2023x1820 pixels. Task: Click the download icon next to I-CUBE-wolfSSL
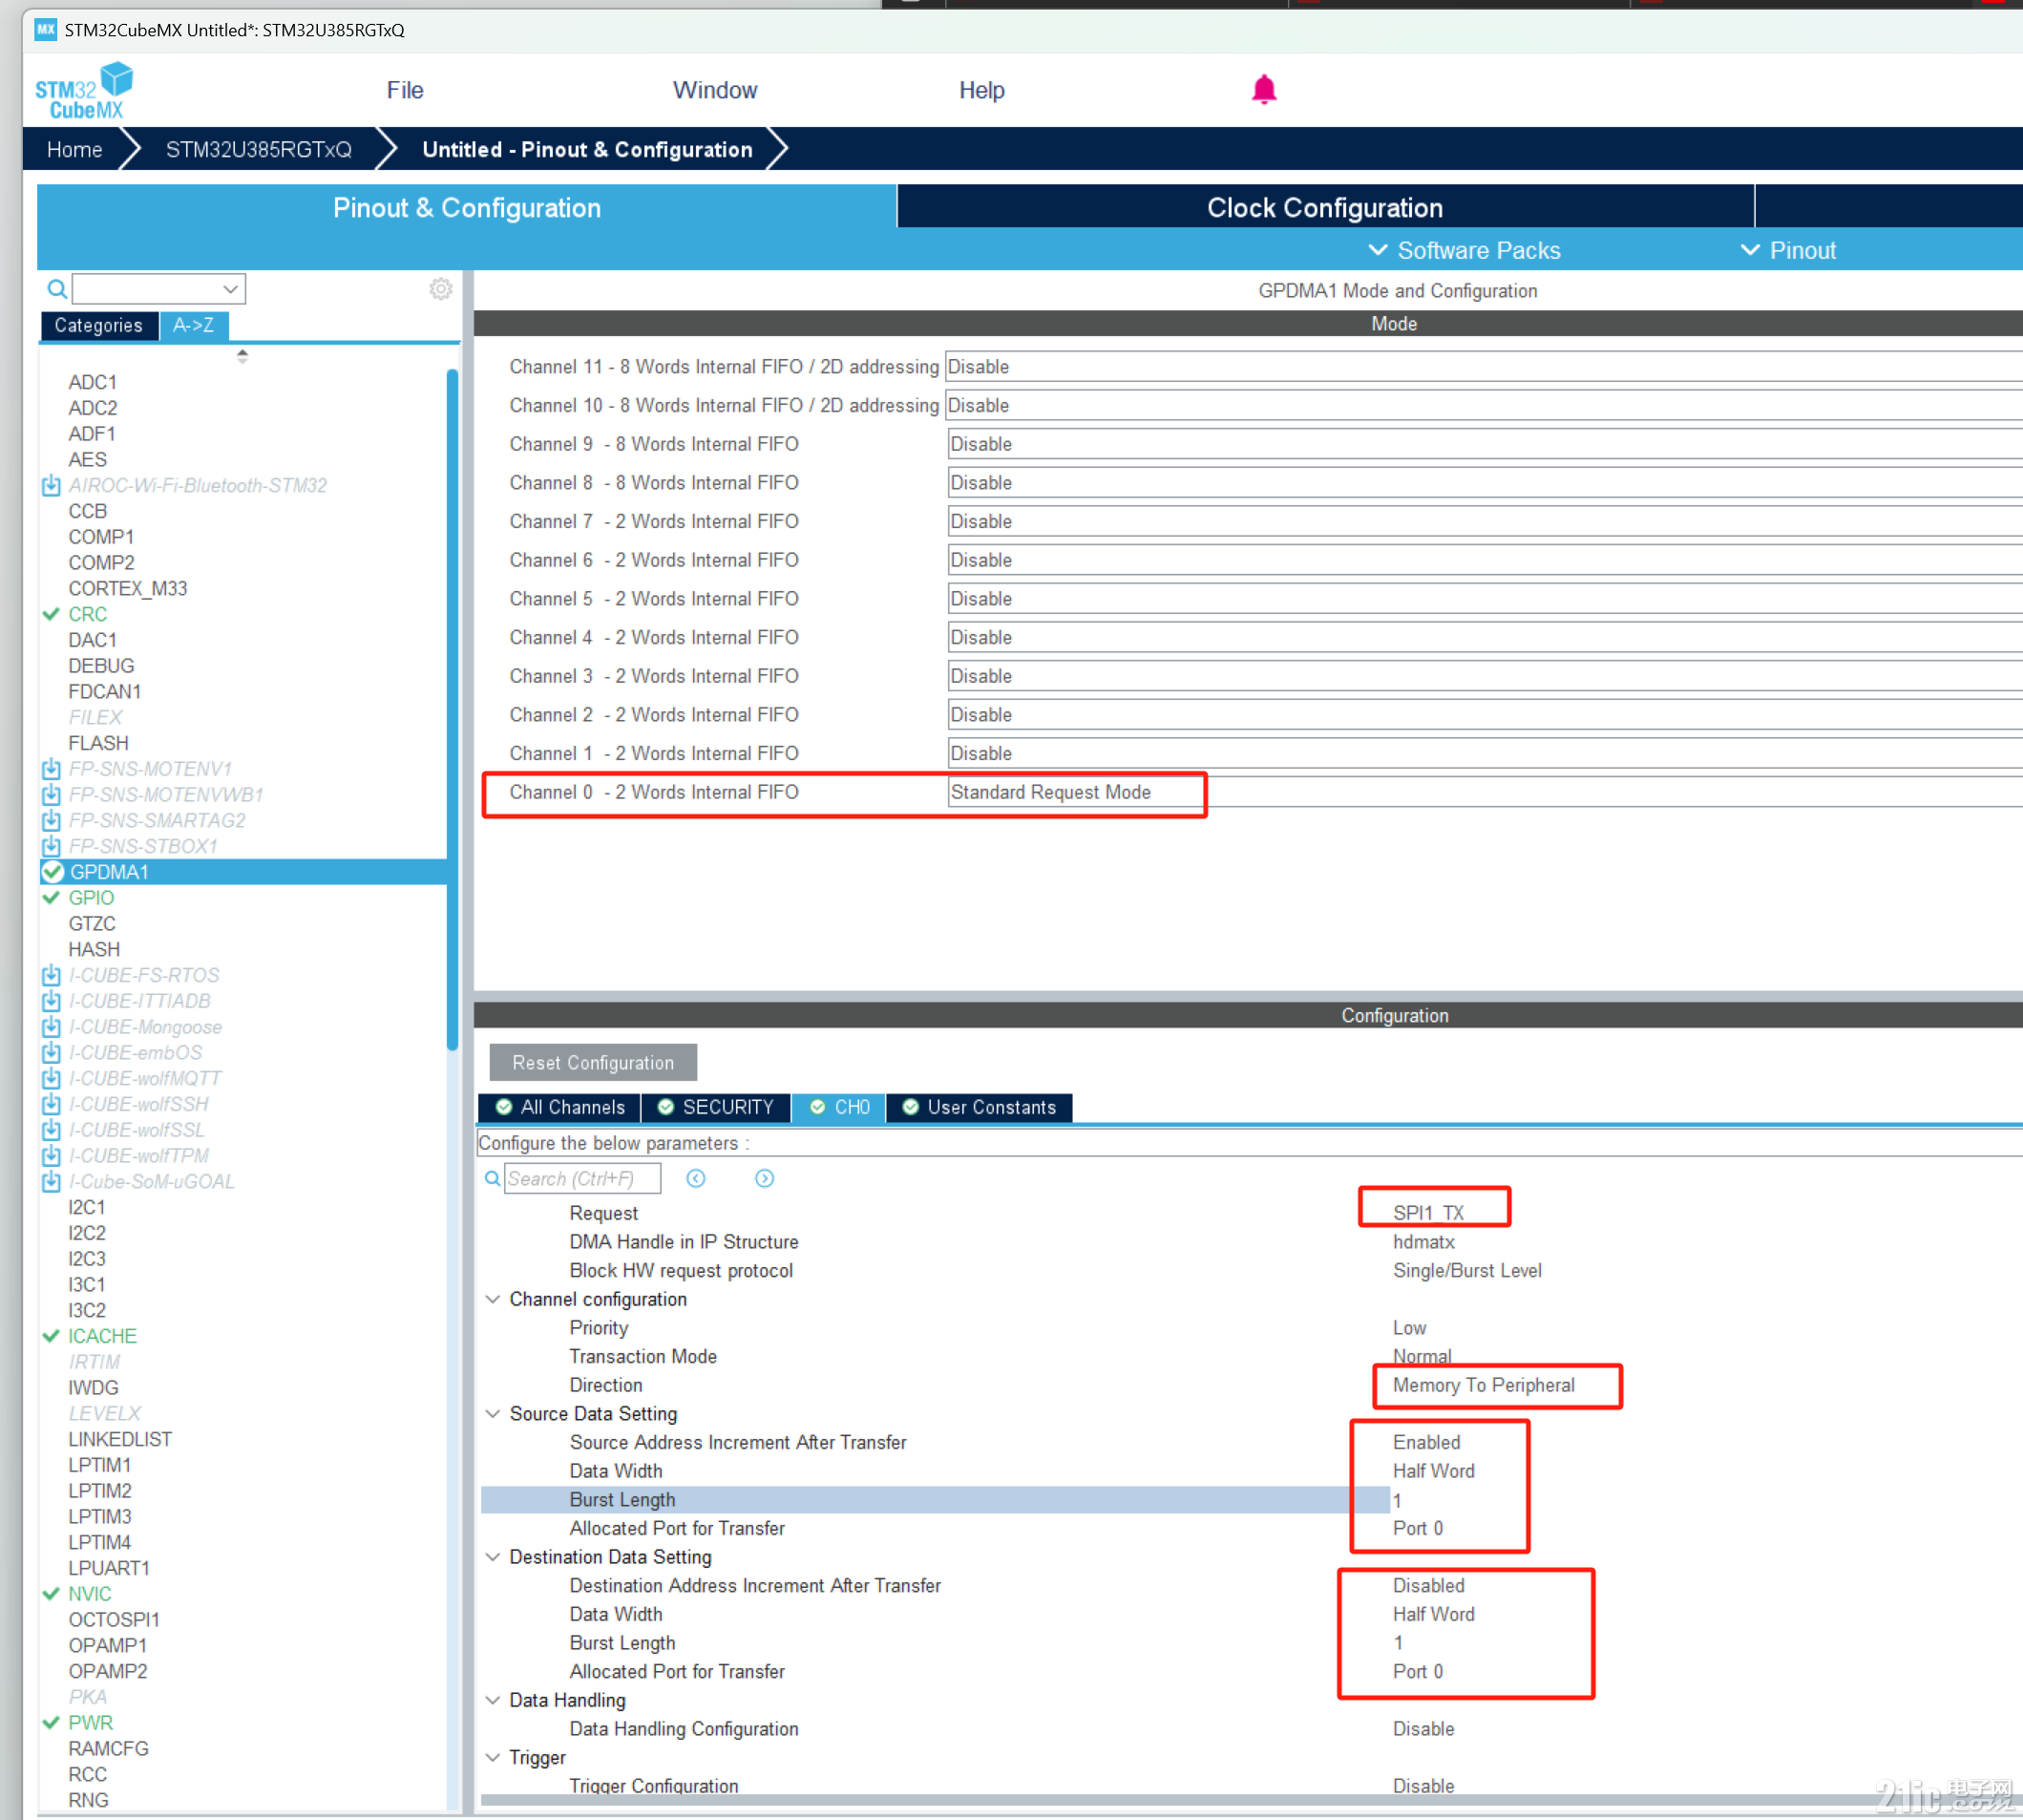(x=51, y=1130)
